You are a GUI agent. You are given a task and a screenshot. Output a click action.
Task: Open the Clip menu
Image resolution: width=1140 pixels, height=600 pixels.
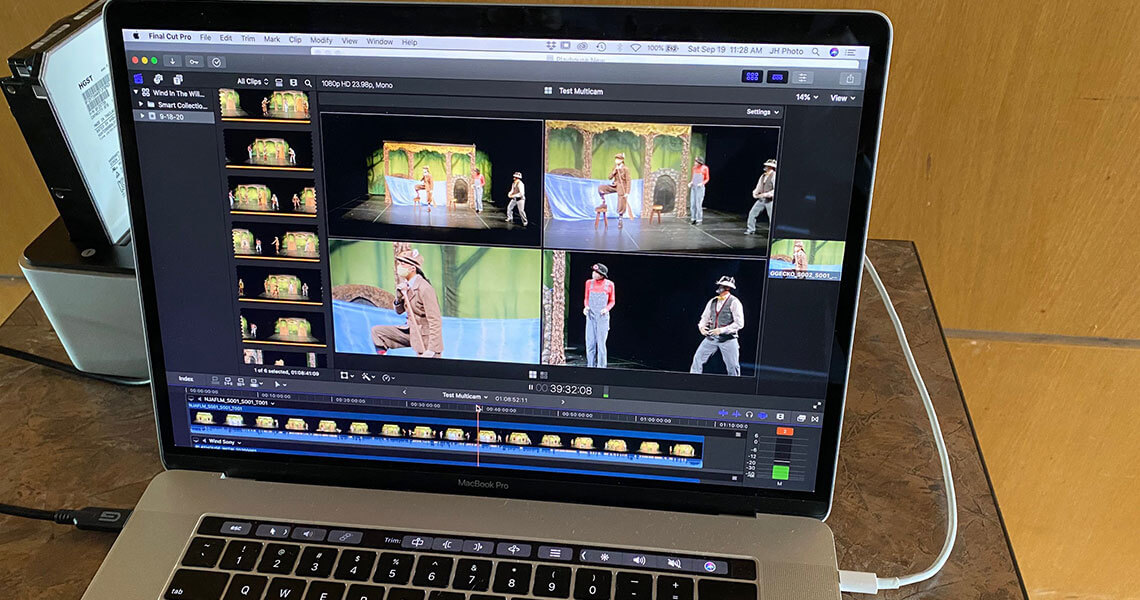pos(295,40)
